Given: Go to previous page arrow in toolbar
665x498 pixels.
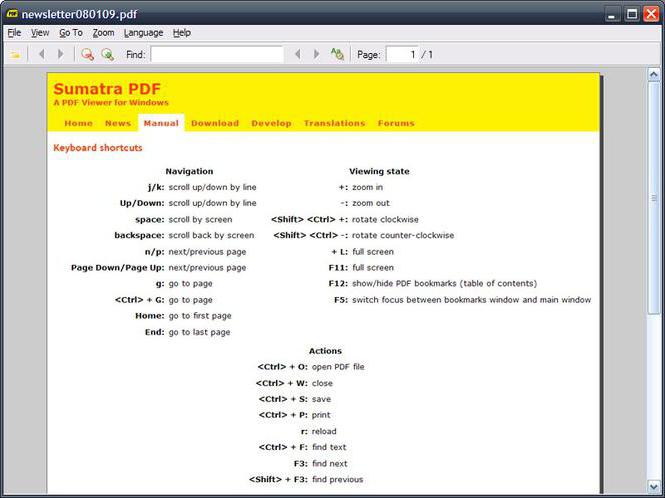Looking at the screenshot, I should tap(42, 54).
